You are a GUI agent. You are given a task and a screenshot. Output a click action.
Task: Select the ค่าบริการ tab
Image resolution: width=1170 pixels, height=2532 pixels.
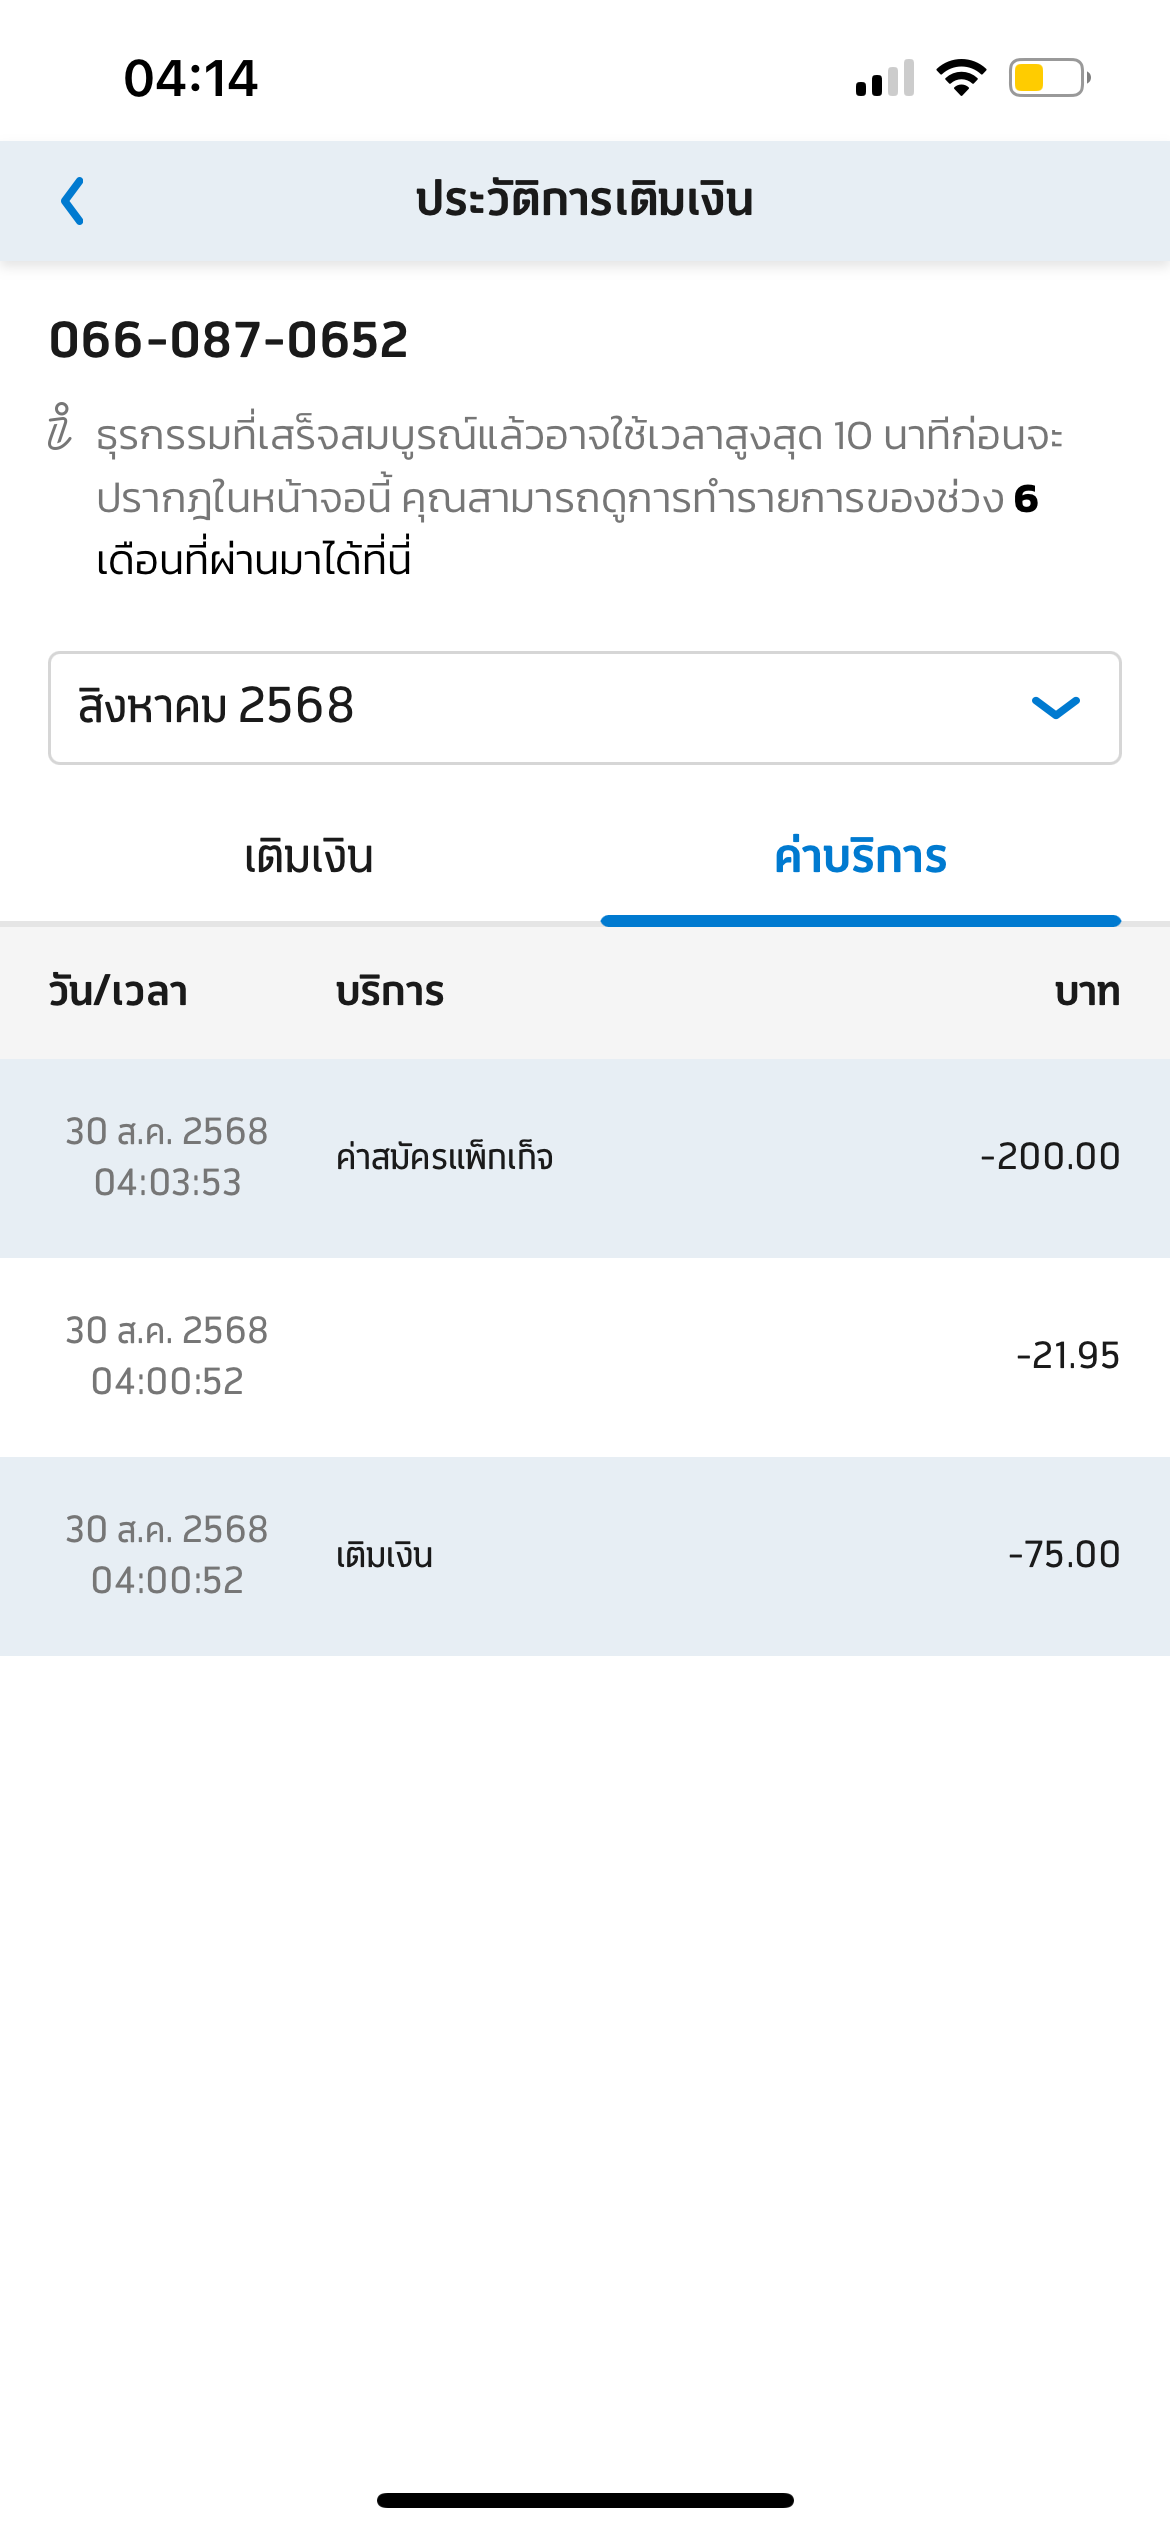pos(860,858)
